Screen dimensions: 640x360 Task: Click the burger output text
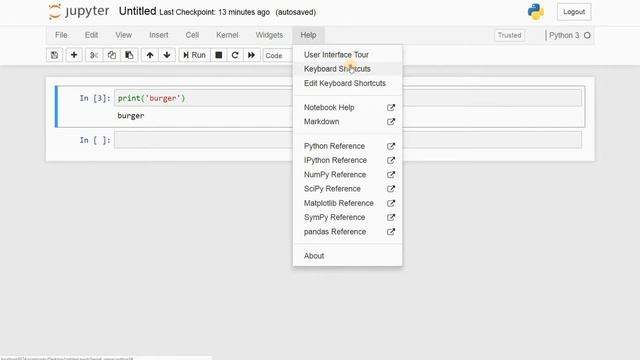[x=131, y=116]
